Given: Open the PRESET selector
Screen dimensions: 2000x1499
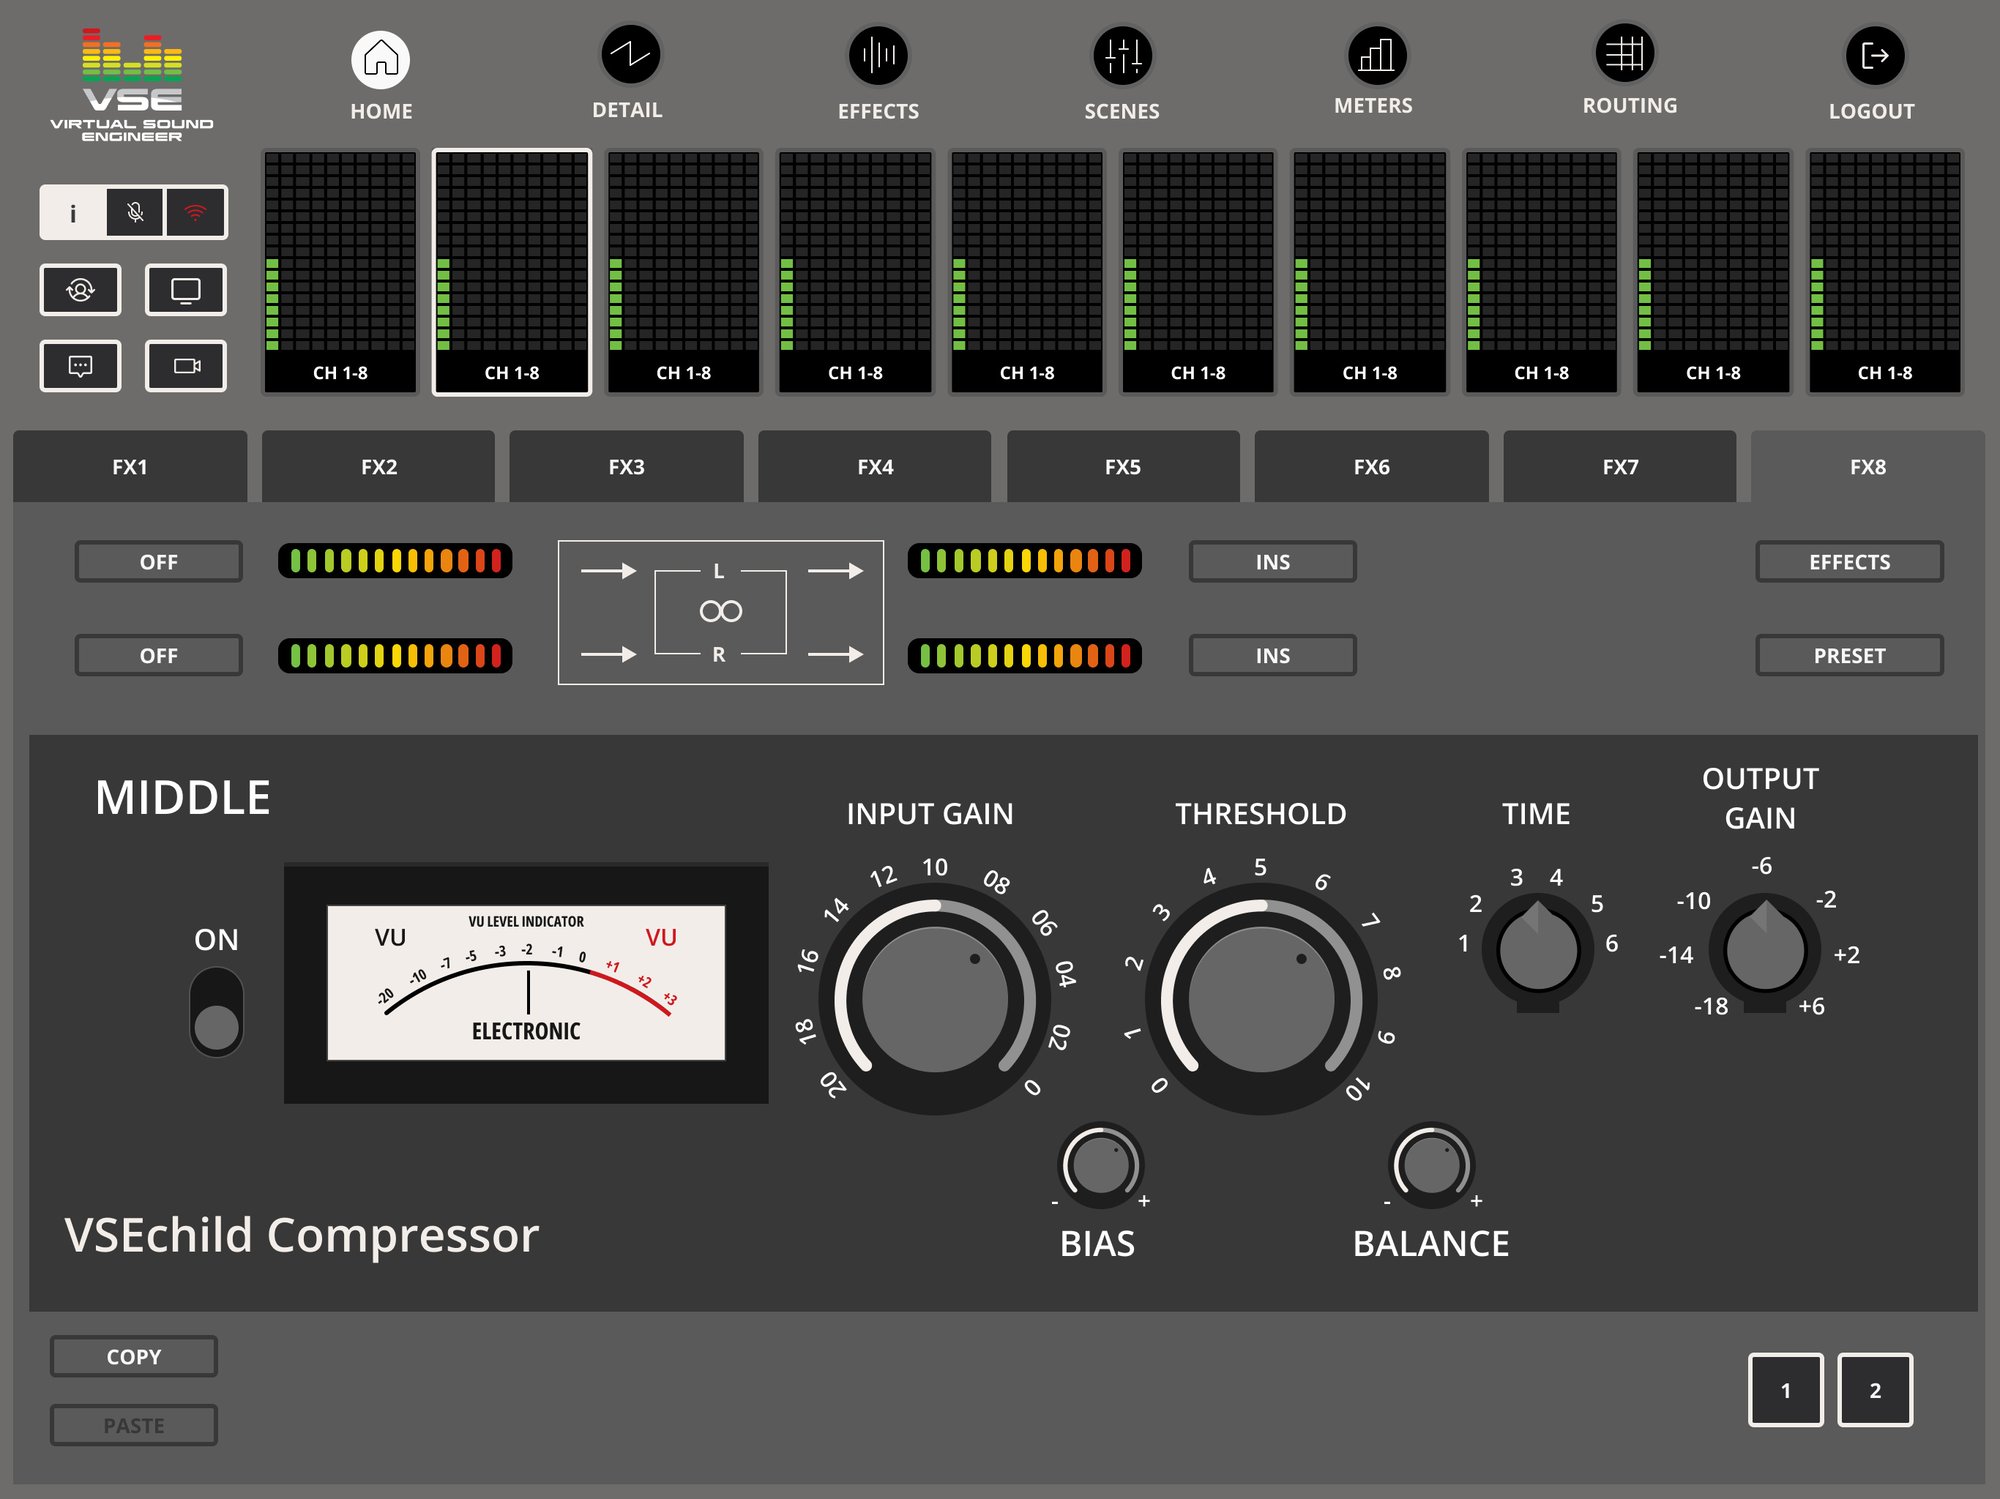Looking at the screenshot, I should click(x=1848, y=656).
